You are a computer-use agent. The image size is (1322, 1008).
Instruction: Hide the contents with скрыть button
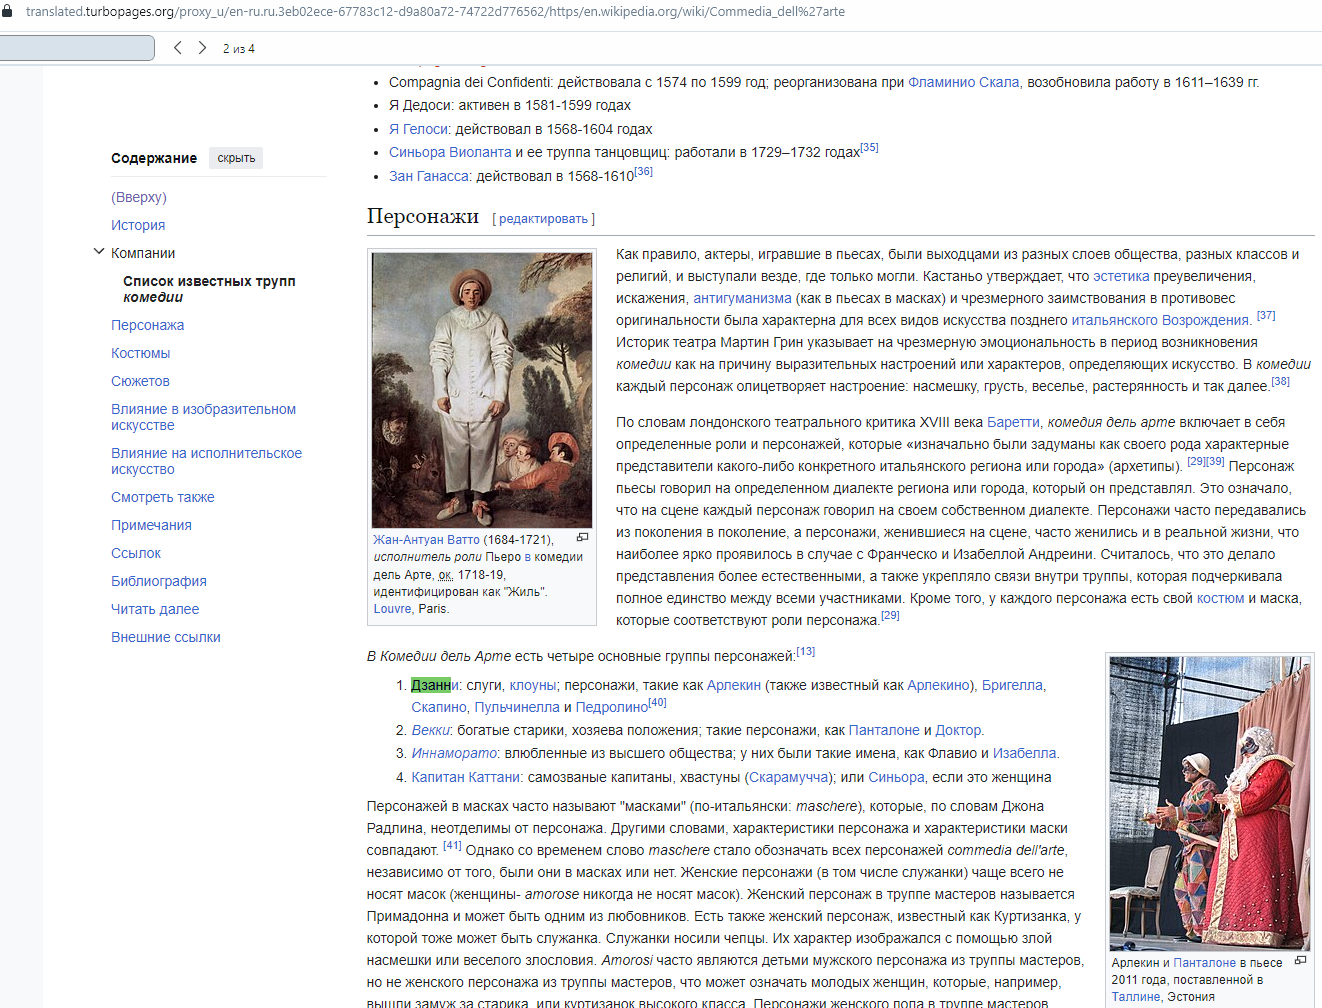tap(236, 158)
